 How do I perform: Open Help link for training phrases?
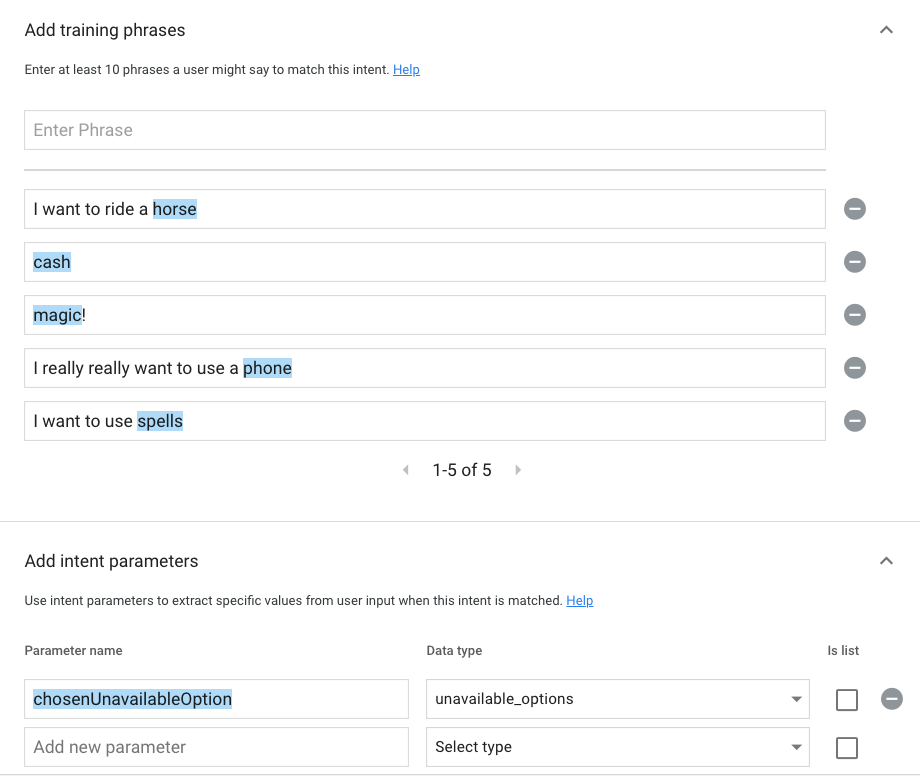coord(406,70)
